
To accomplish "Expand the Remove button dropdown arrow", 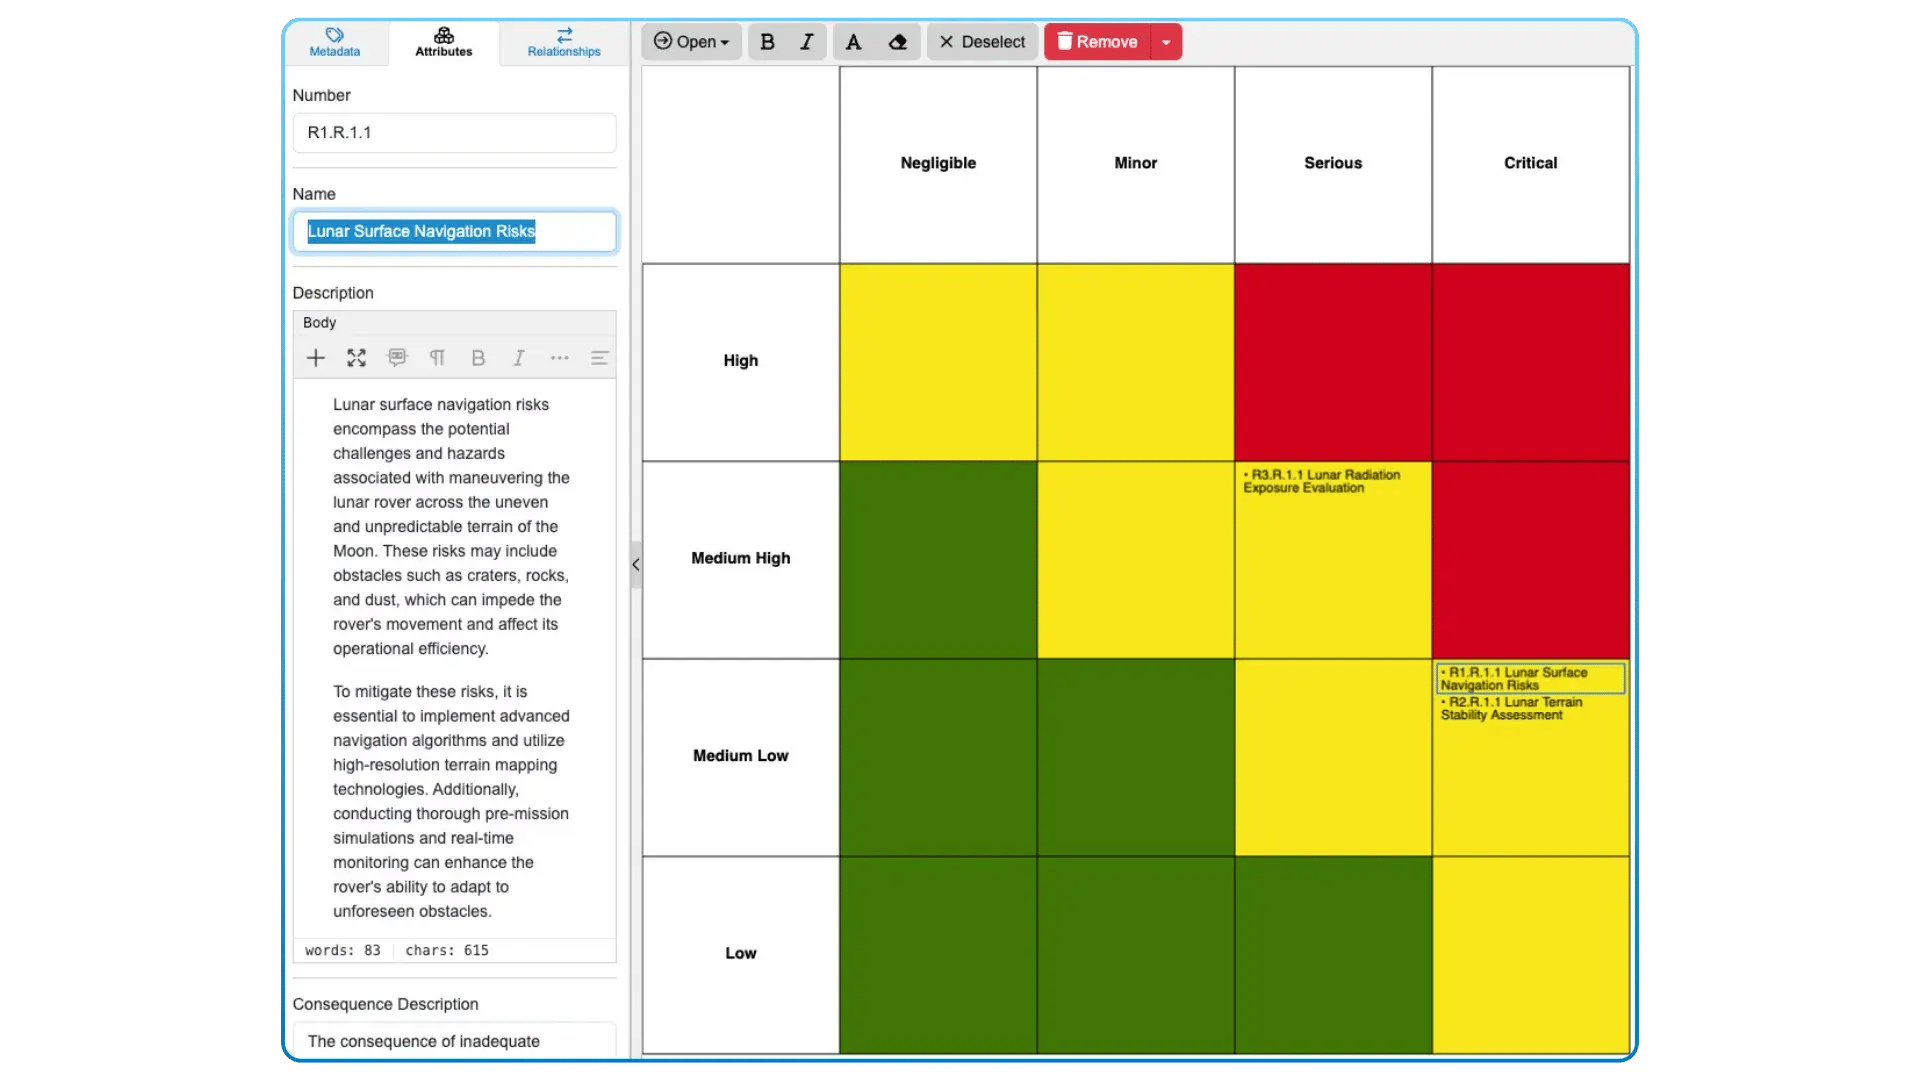I will coord(1166,42).
